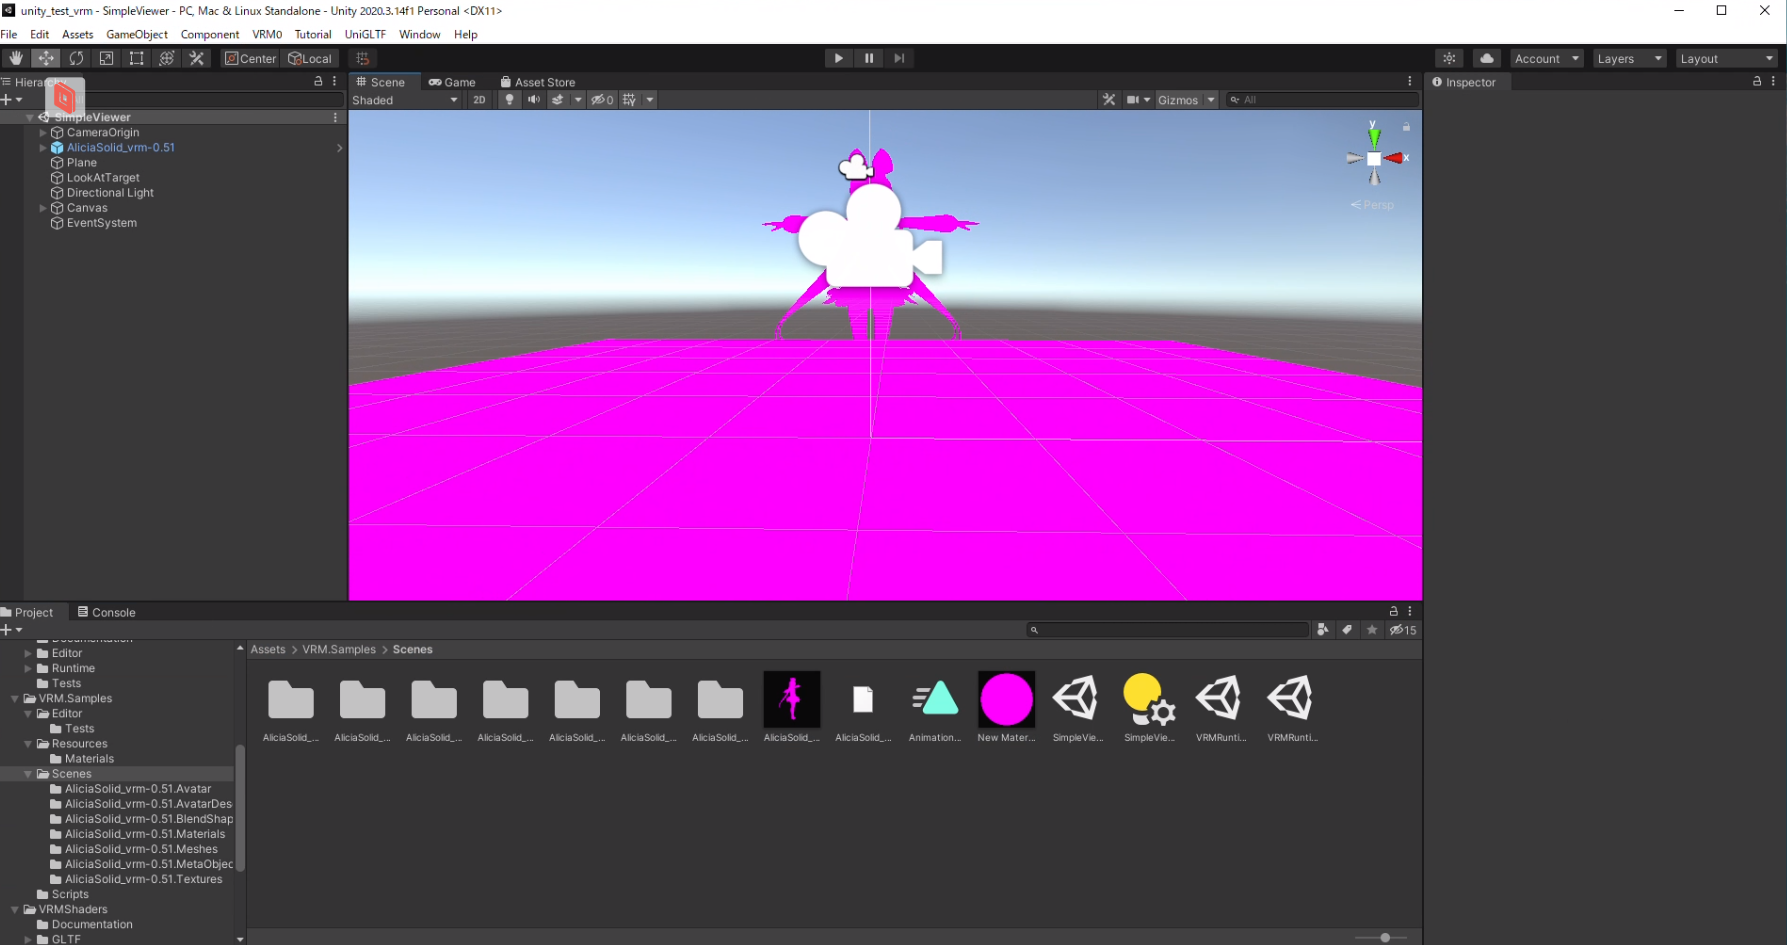Open the VRM0 menu in the menu bar
The width and height of the screenshot is (1787, 945).
pos(266,33)
